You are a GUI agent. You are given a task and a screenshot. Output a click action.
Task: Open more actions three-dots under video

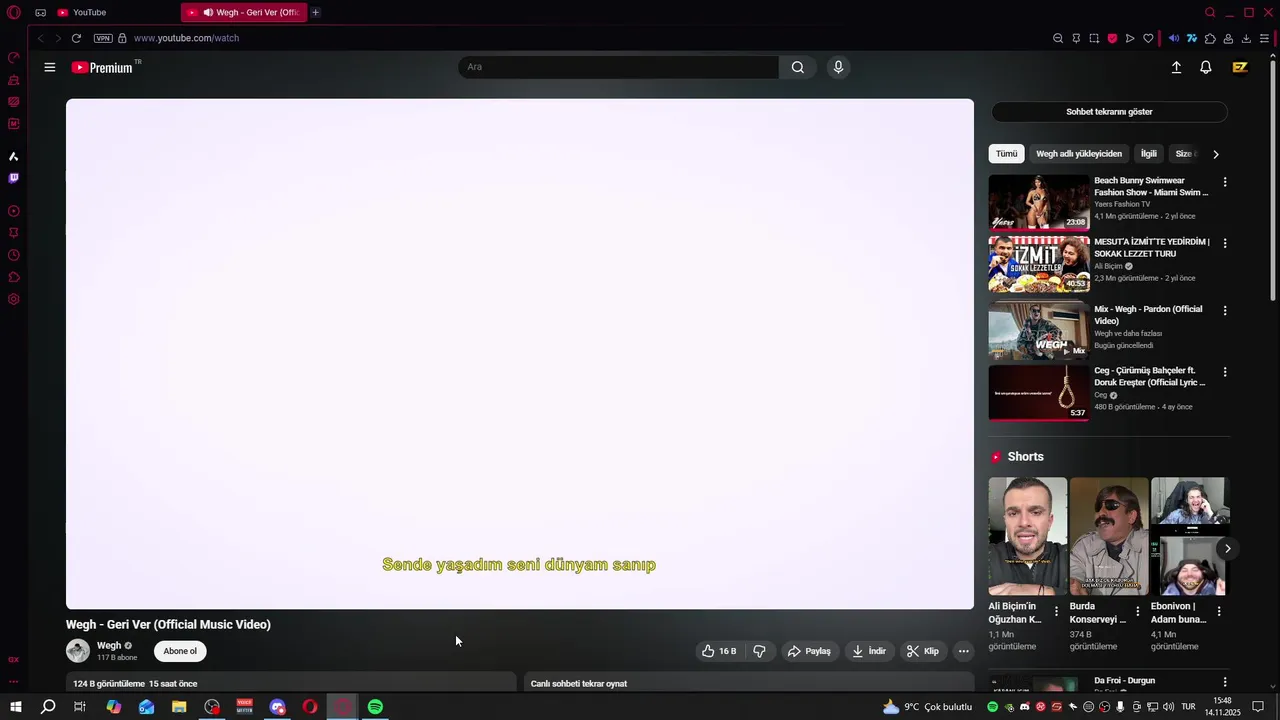[963, 651]
